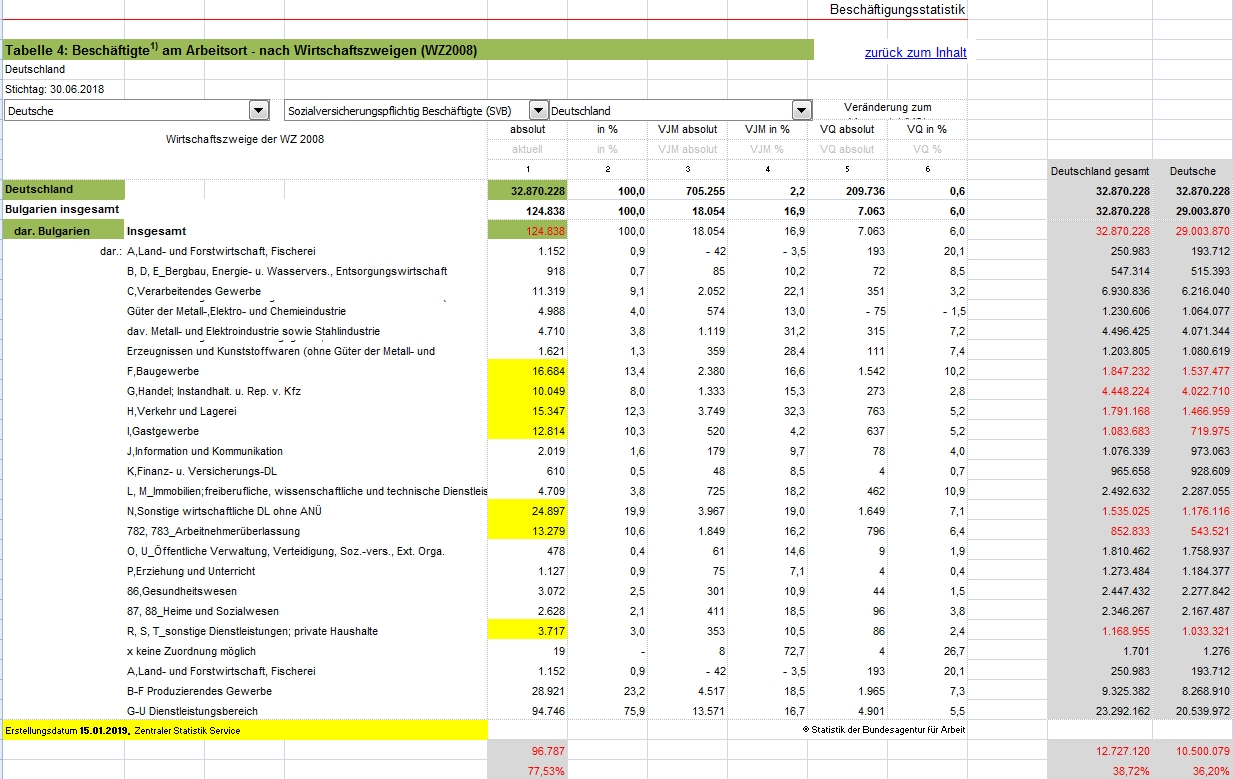Click the 'Deutschland gesamt' column header

click(x=1099, y=171)
